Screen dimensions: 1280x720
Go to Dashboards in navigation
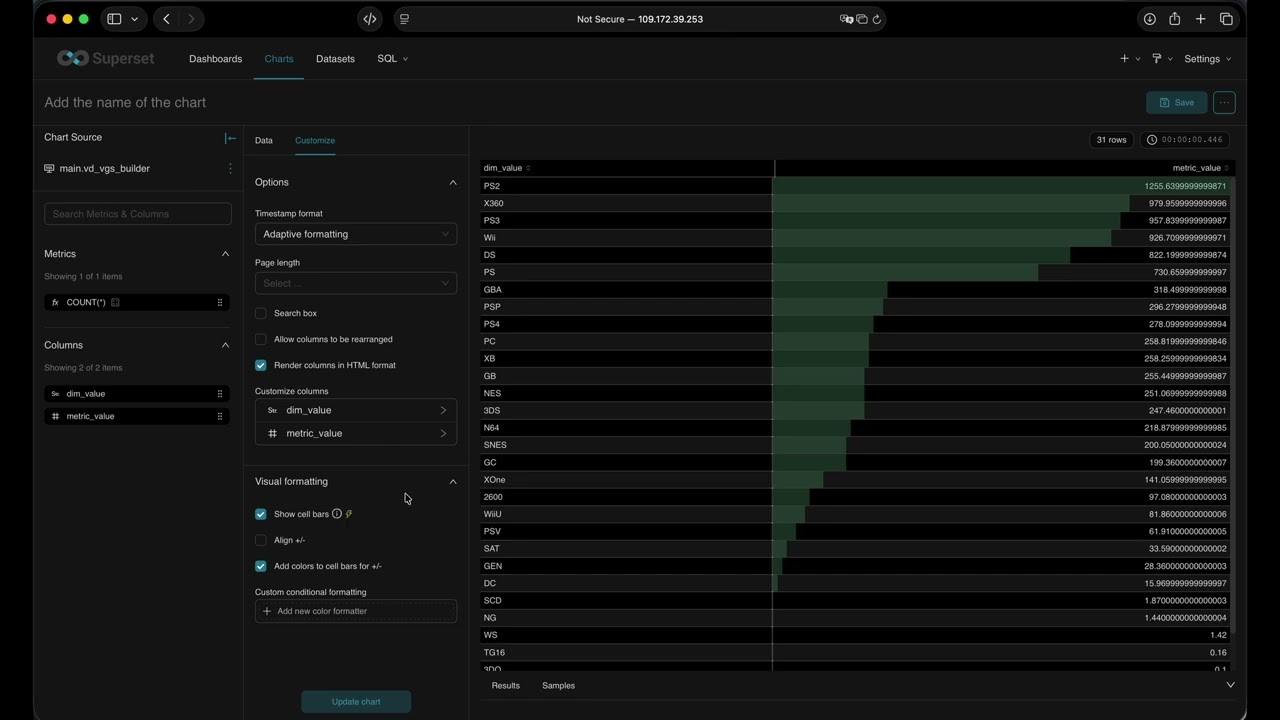(x=216, y=59)
